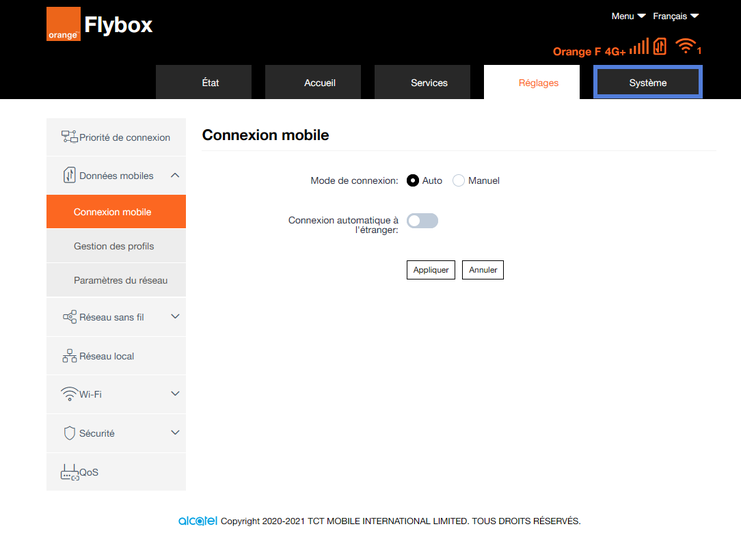Switch to the Accueil tab

[313, 82]
